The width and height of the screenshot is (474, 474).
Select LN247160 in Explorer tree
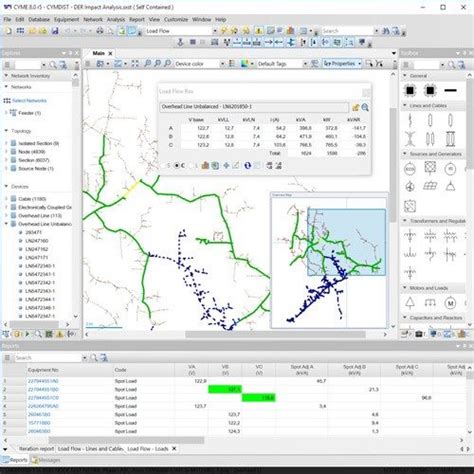(37, 241)
